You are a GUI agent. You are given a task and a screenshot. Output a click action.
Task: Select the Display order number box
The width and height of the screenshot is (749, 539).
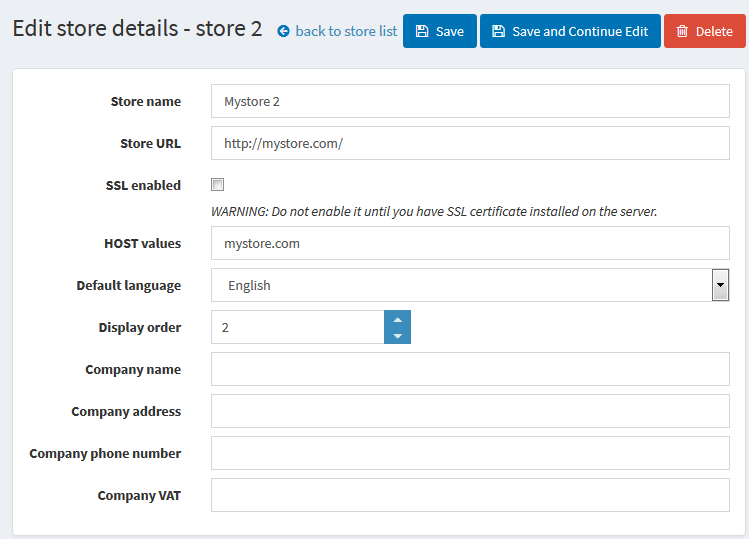pyautogui.click(x=298, y=327)
